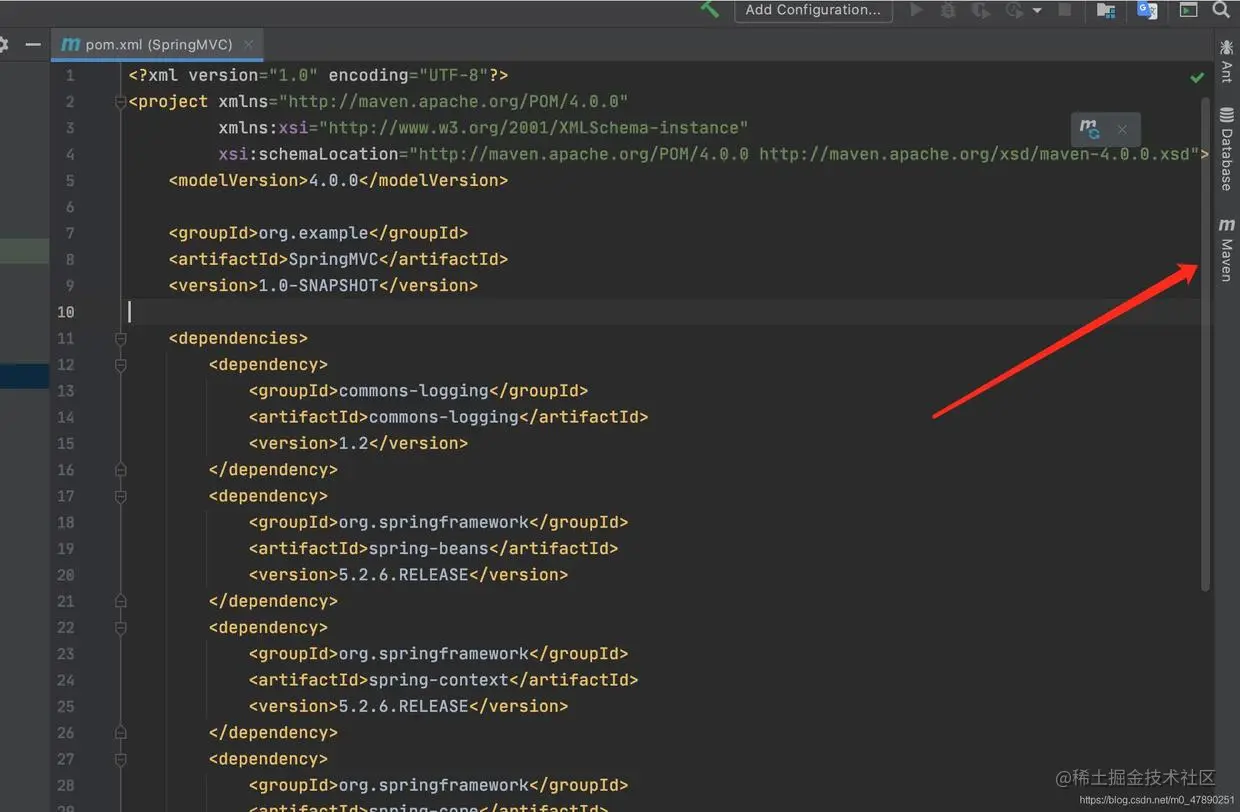
Task: Click the fold end marker on line 16
Action: pyautogui.click(x=121, y=470)
